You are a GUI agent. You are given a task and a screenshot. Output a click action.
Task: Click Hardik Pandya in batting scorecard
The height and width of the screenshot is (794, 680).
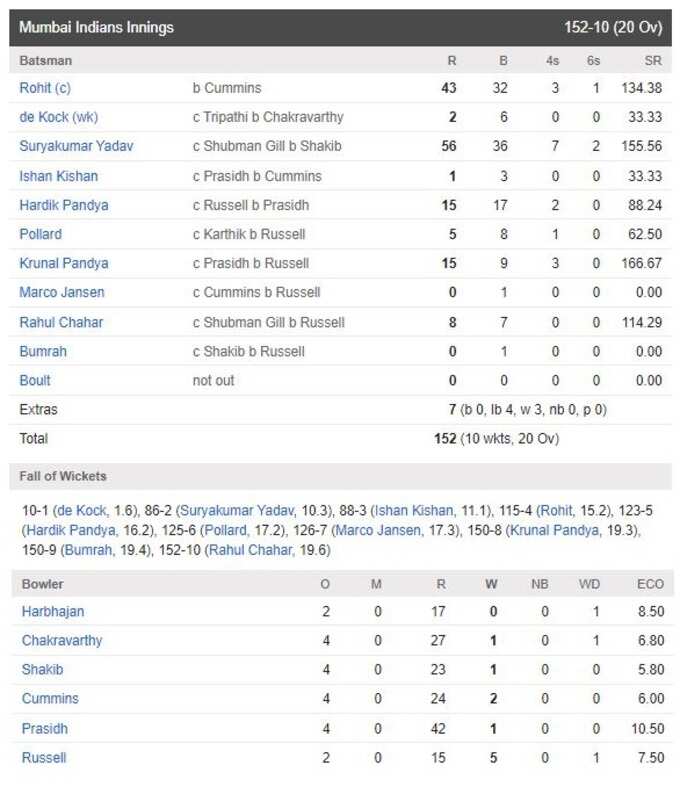(x=64, y=205)
